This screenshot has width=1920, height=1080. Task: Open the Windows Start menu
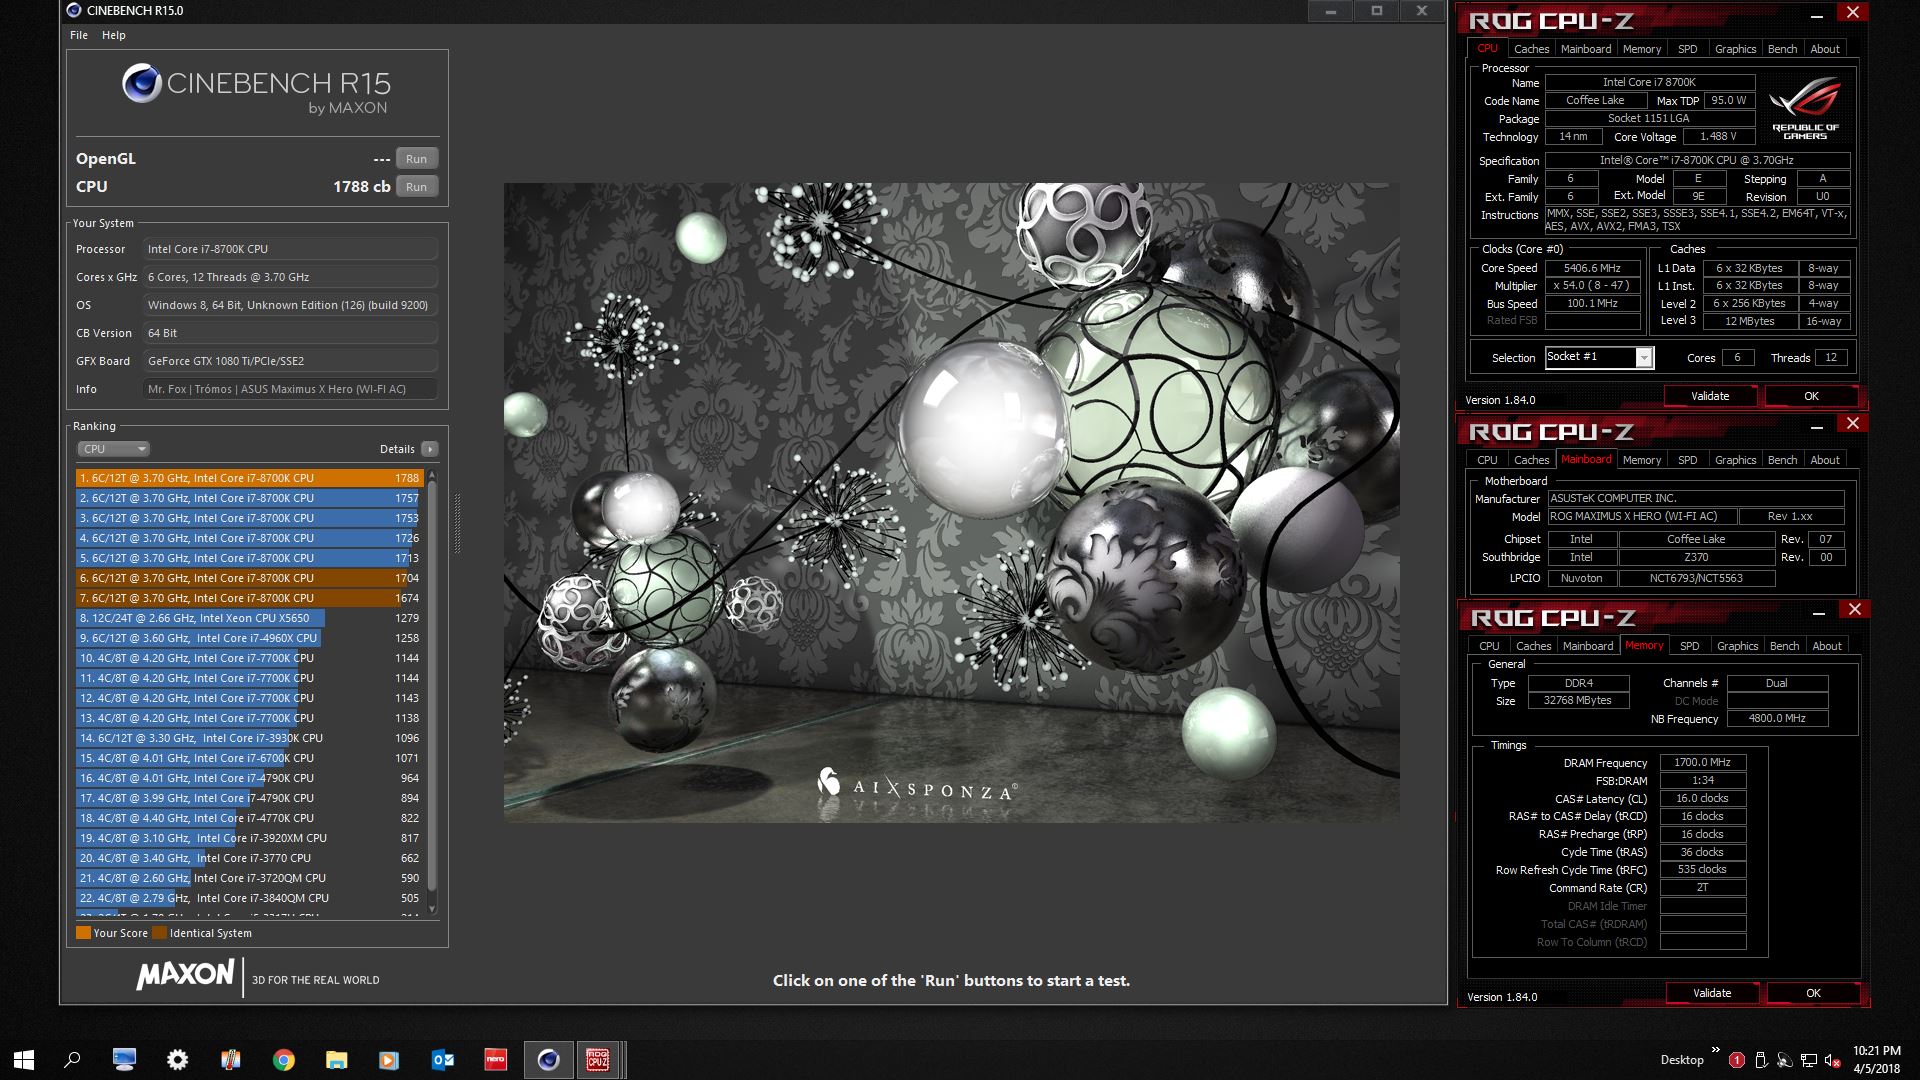click(24, 1060)
